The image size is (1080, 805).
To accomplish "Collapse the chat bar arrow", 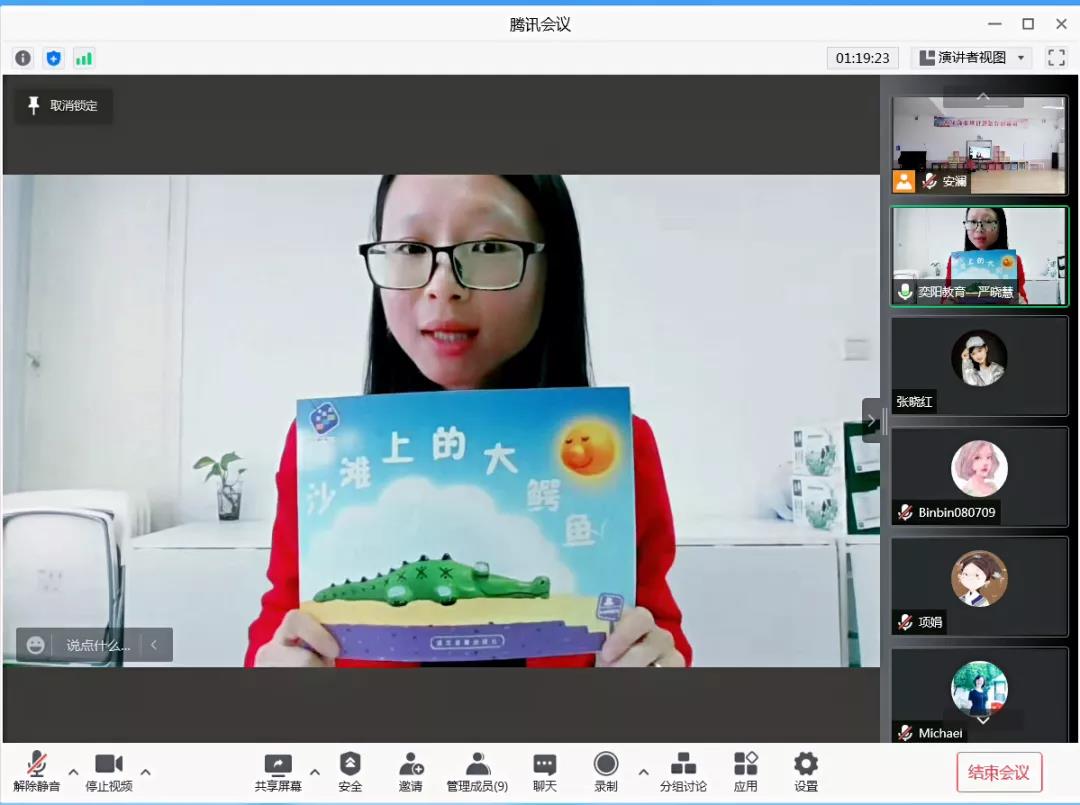I will (154, 645).
